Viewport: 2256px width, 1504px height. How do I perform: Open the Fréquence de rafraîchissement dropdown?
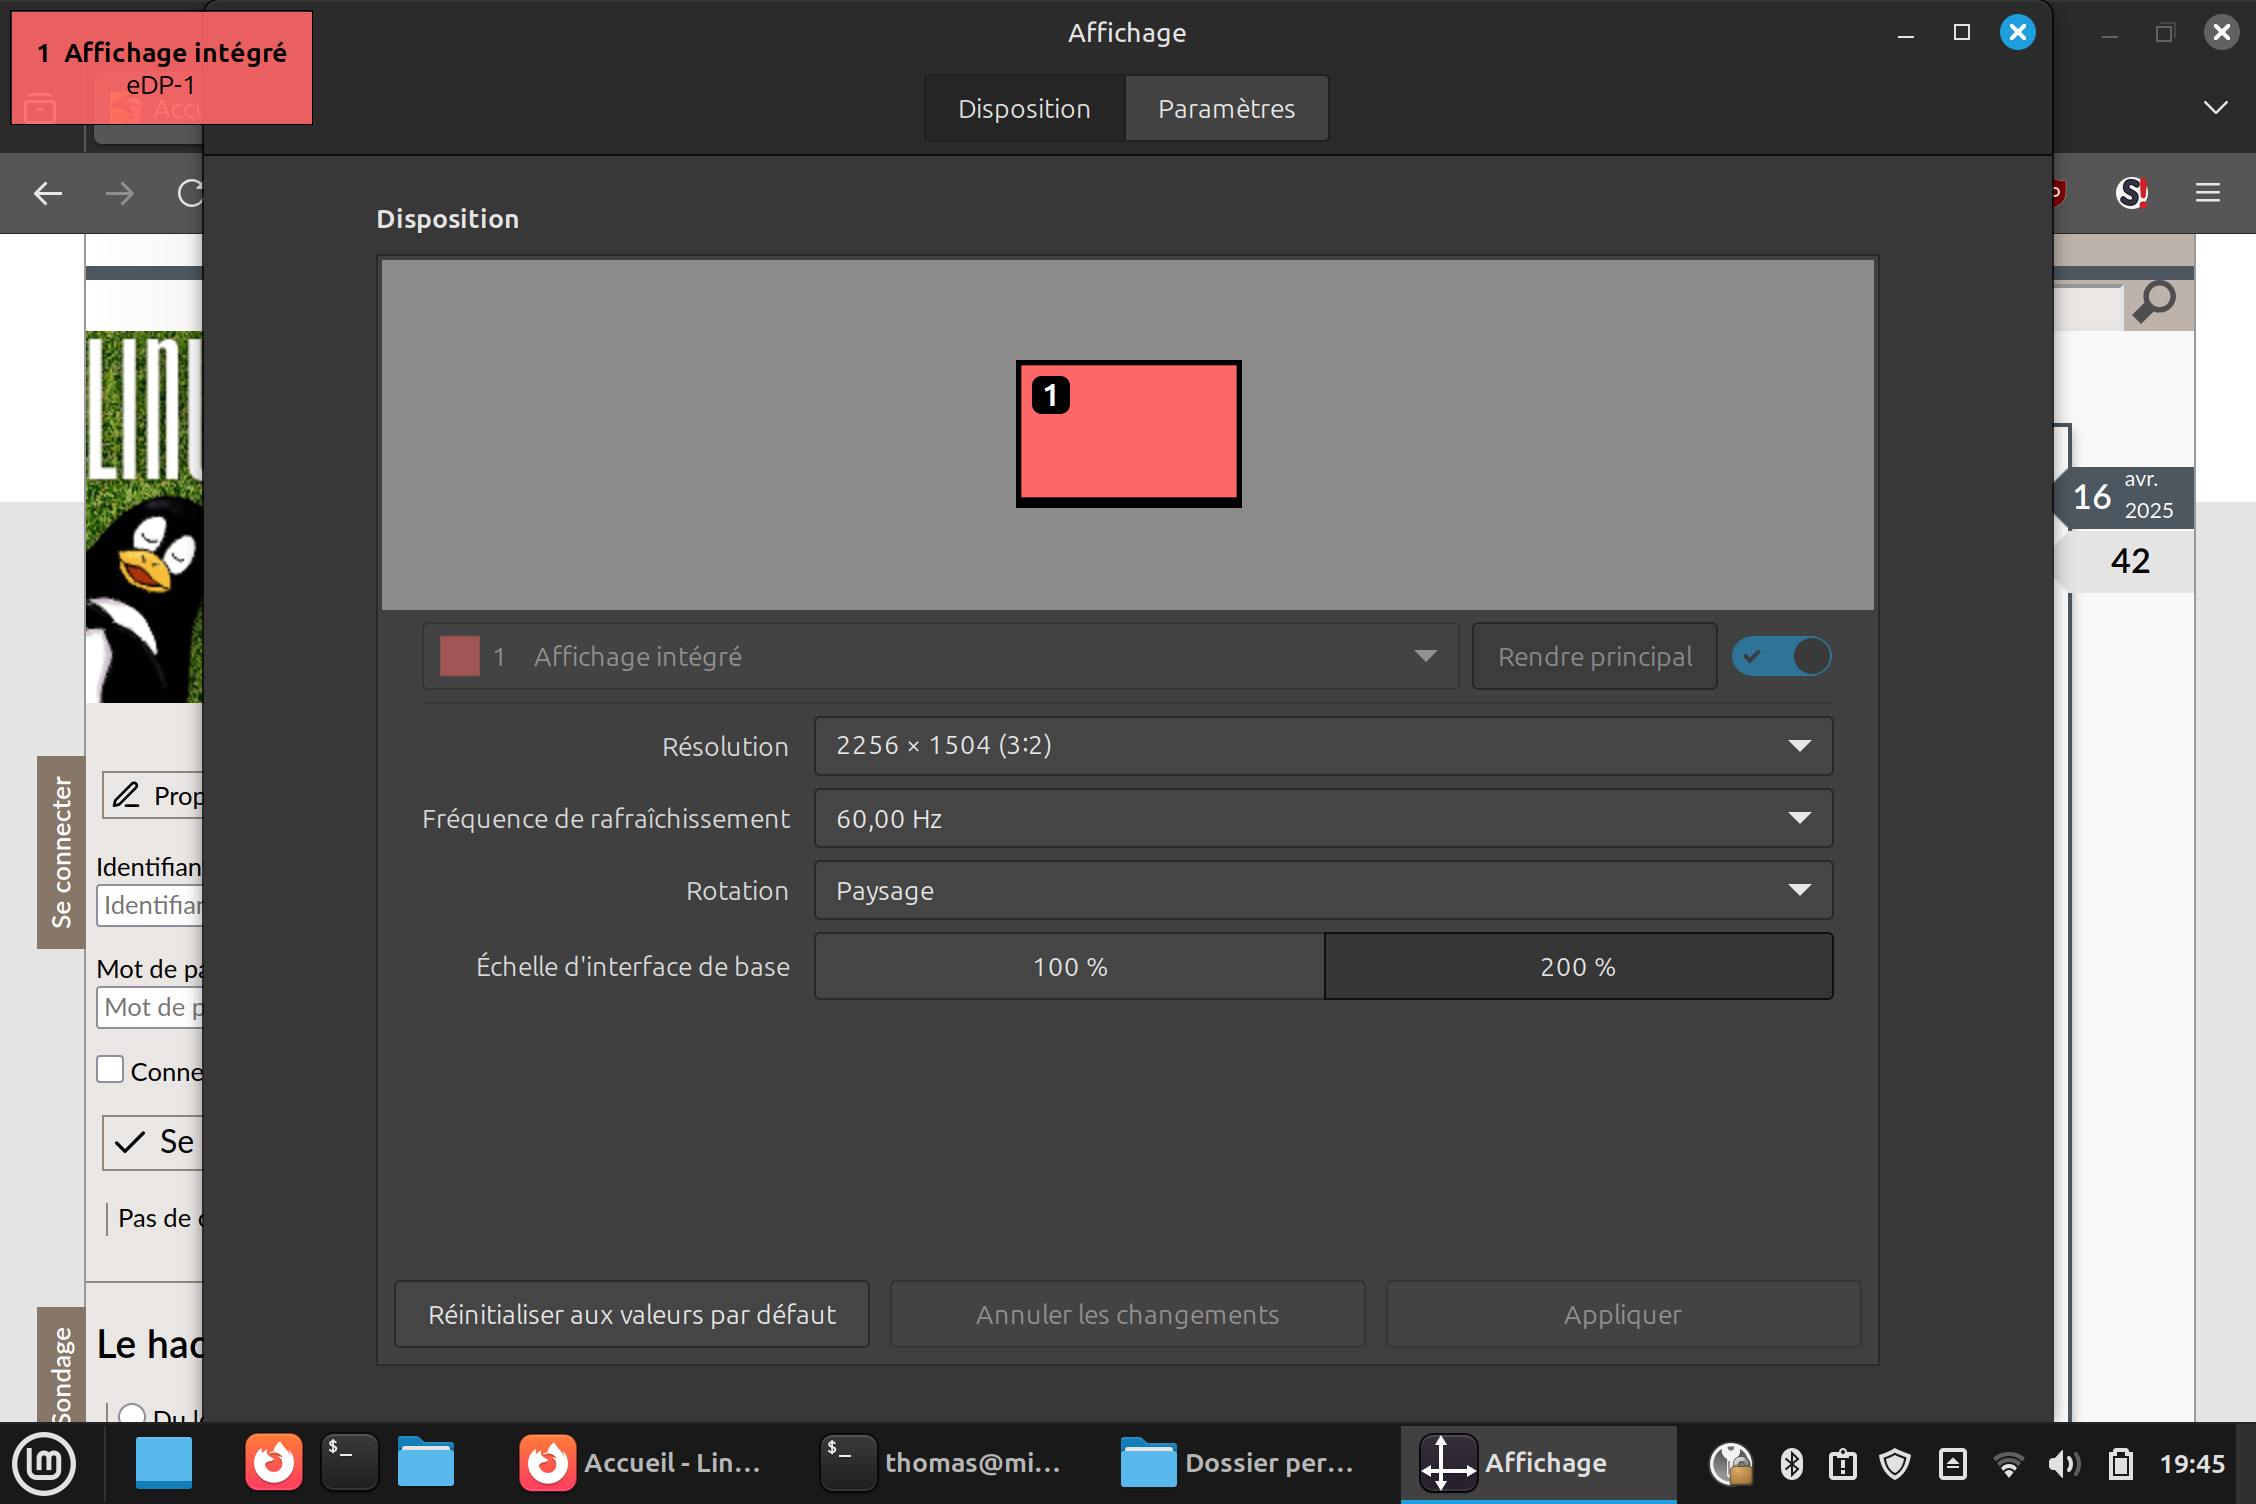point(1323,818)
